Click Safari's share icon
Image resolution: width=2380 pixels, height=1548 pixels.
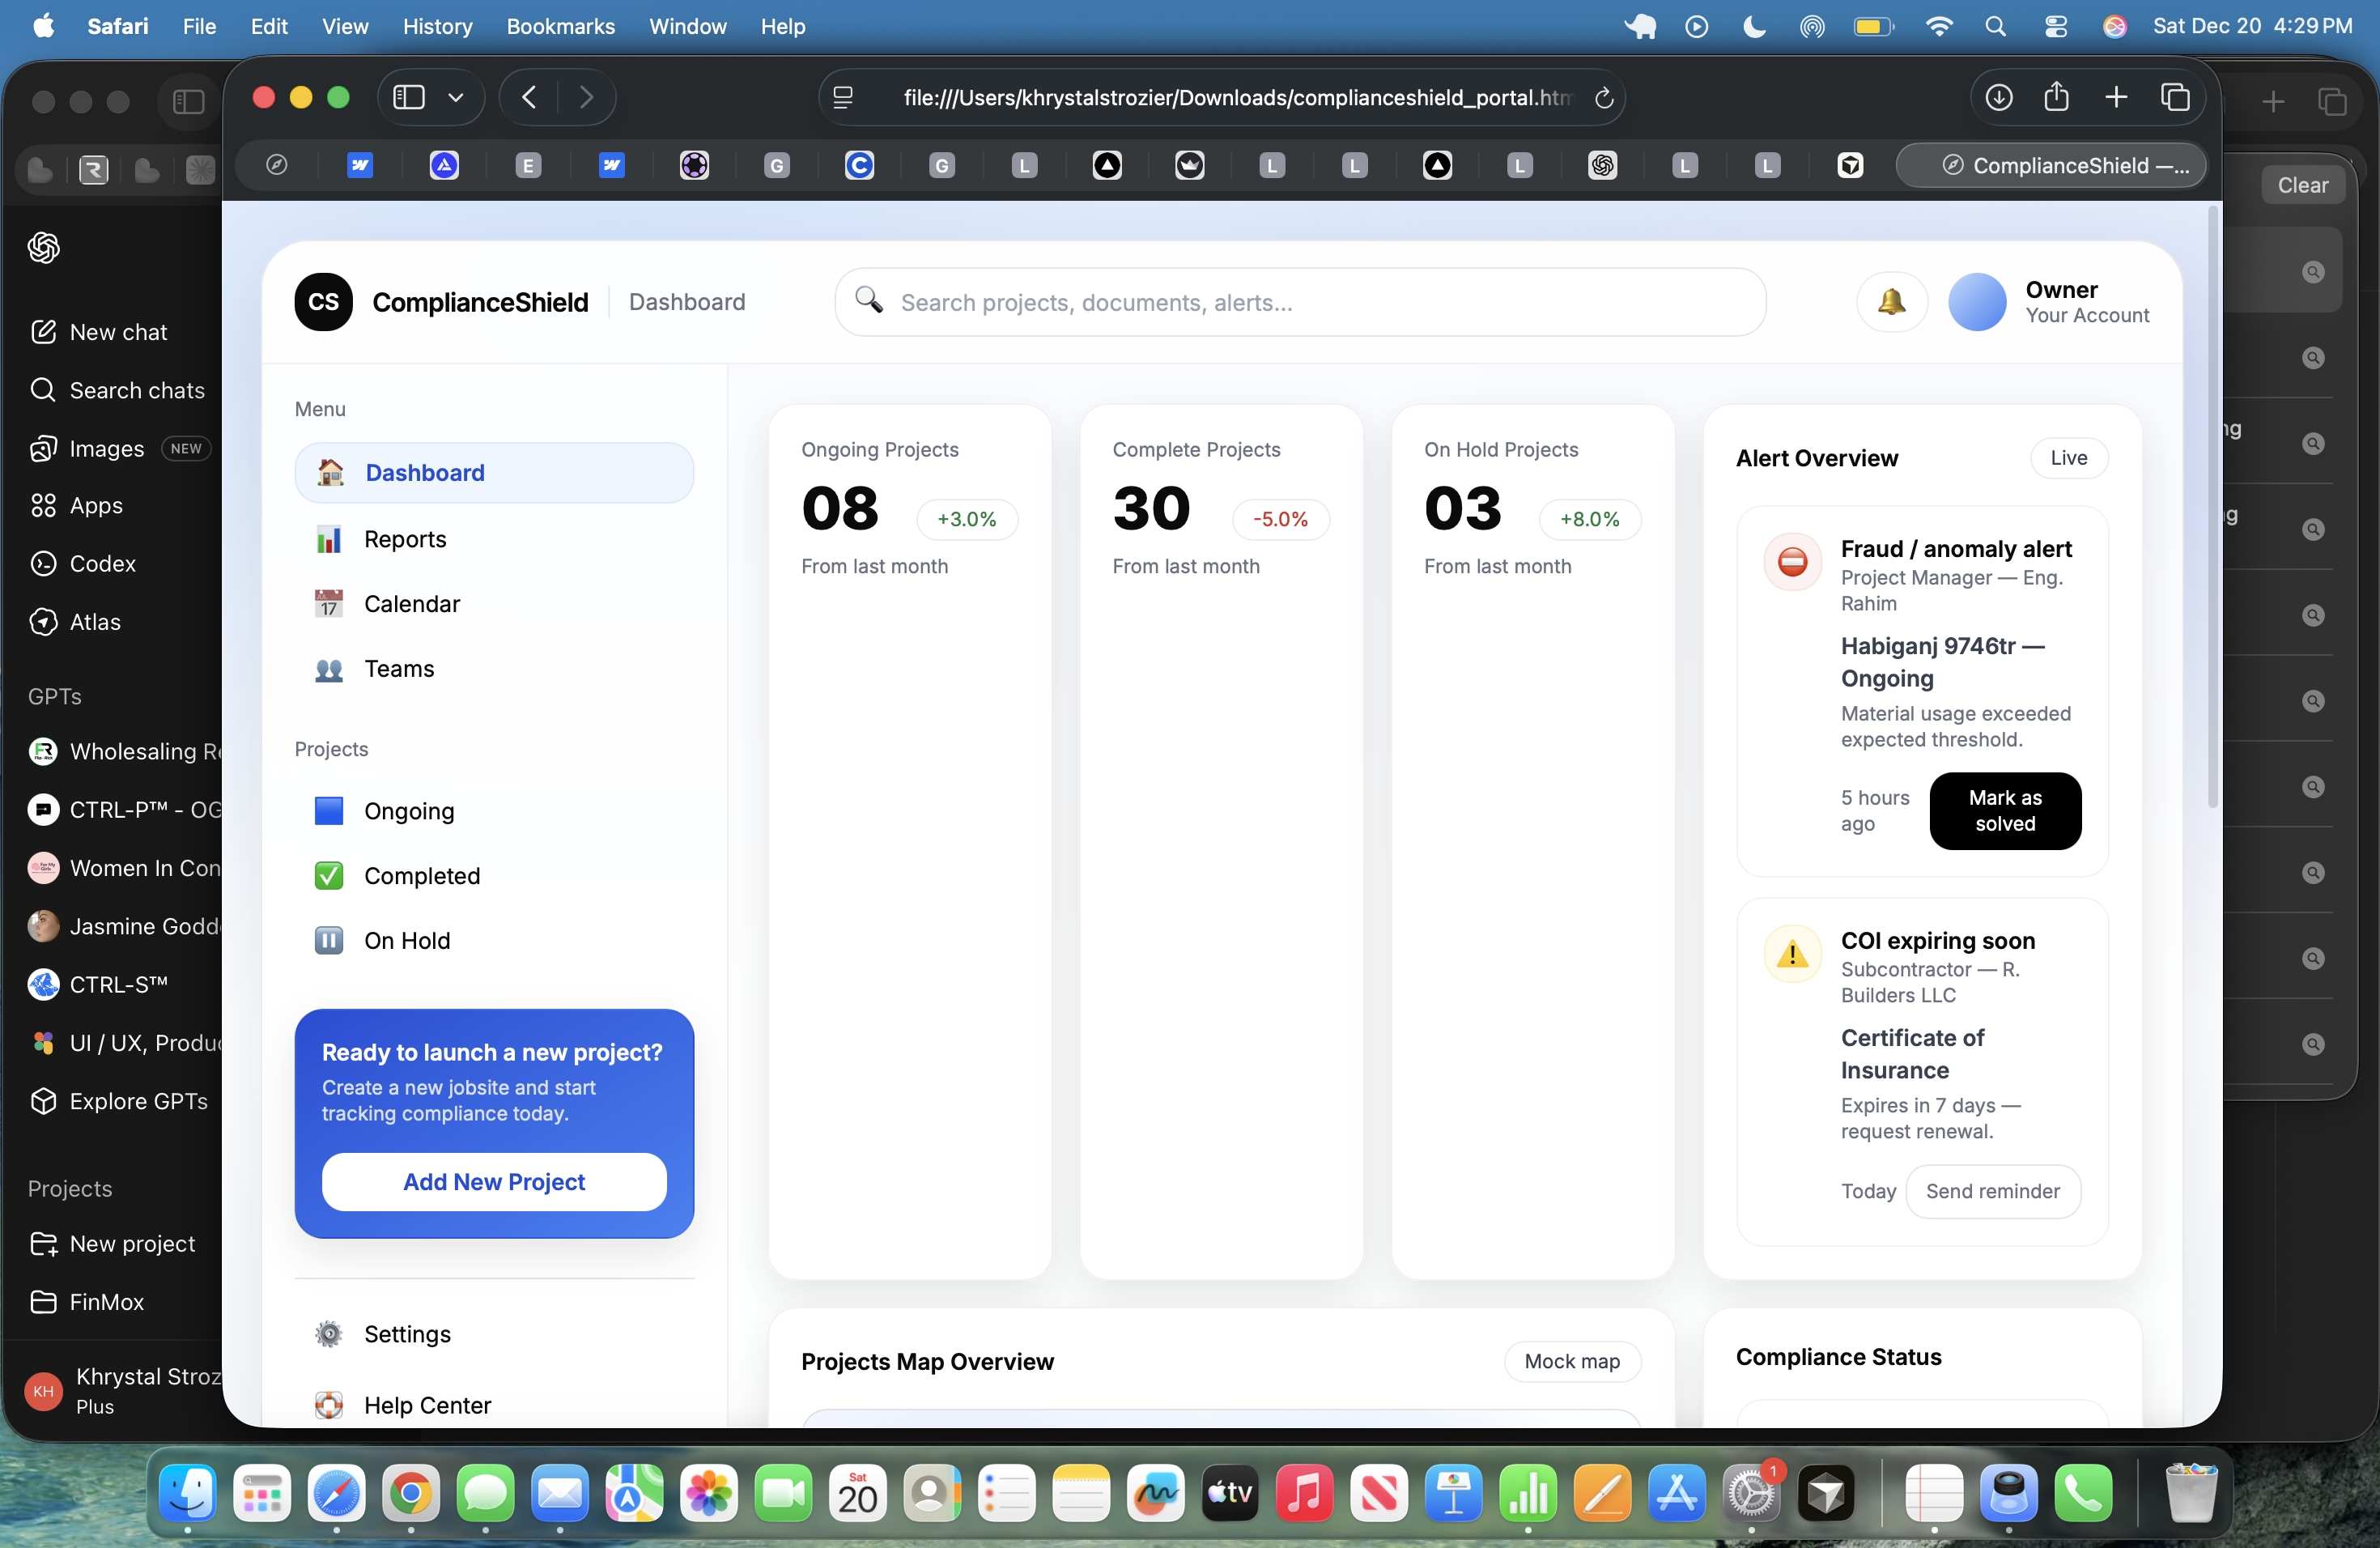[x=2056, y=97]
